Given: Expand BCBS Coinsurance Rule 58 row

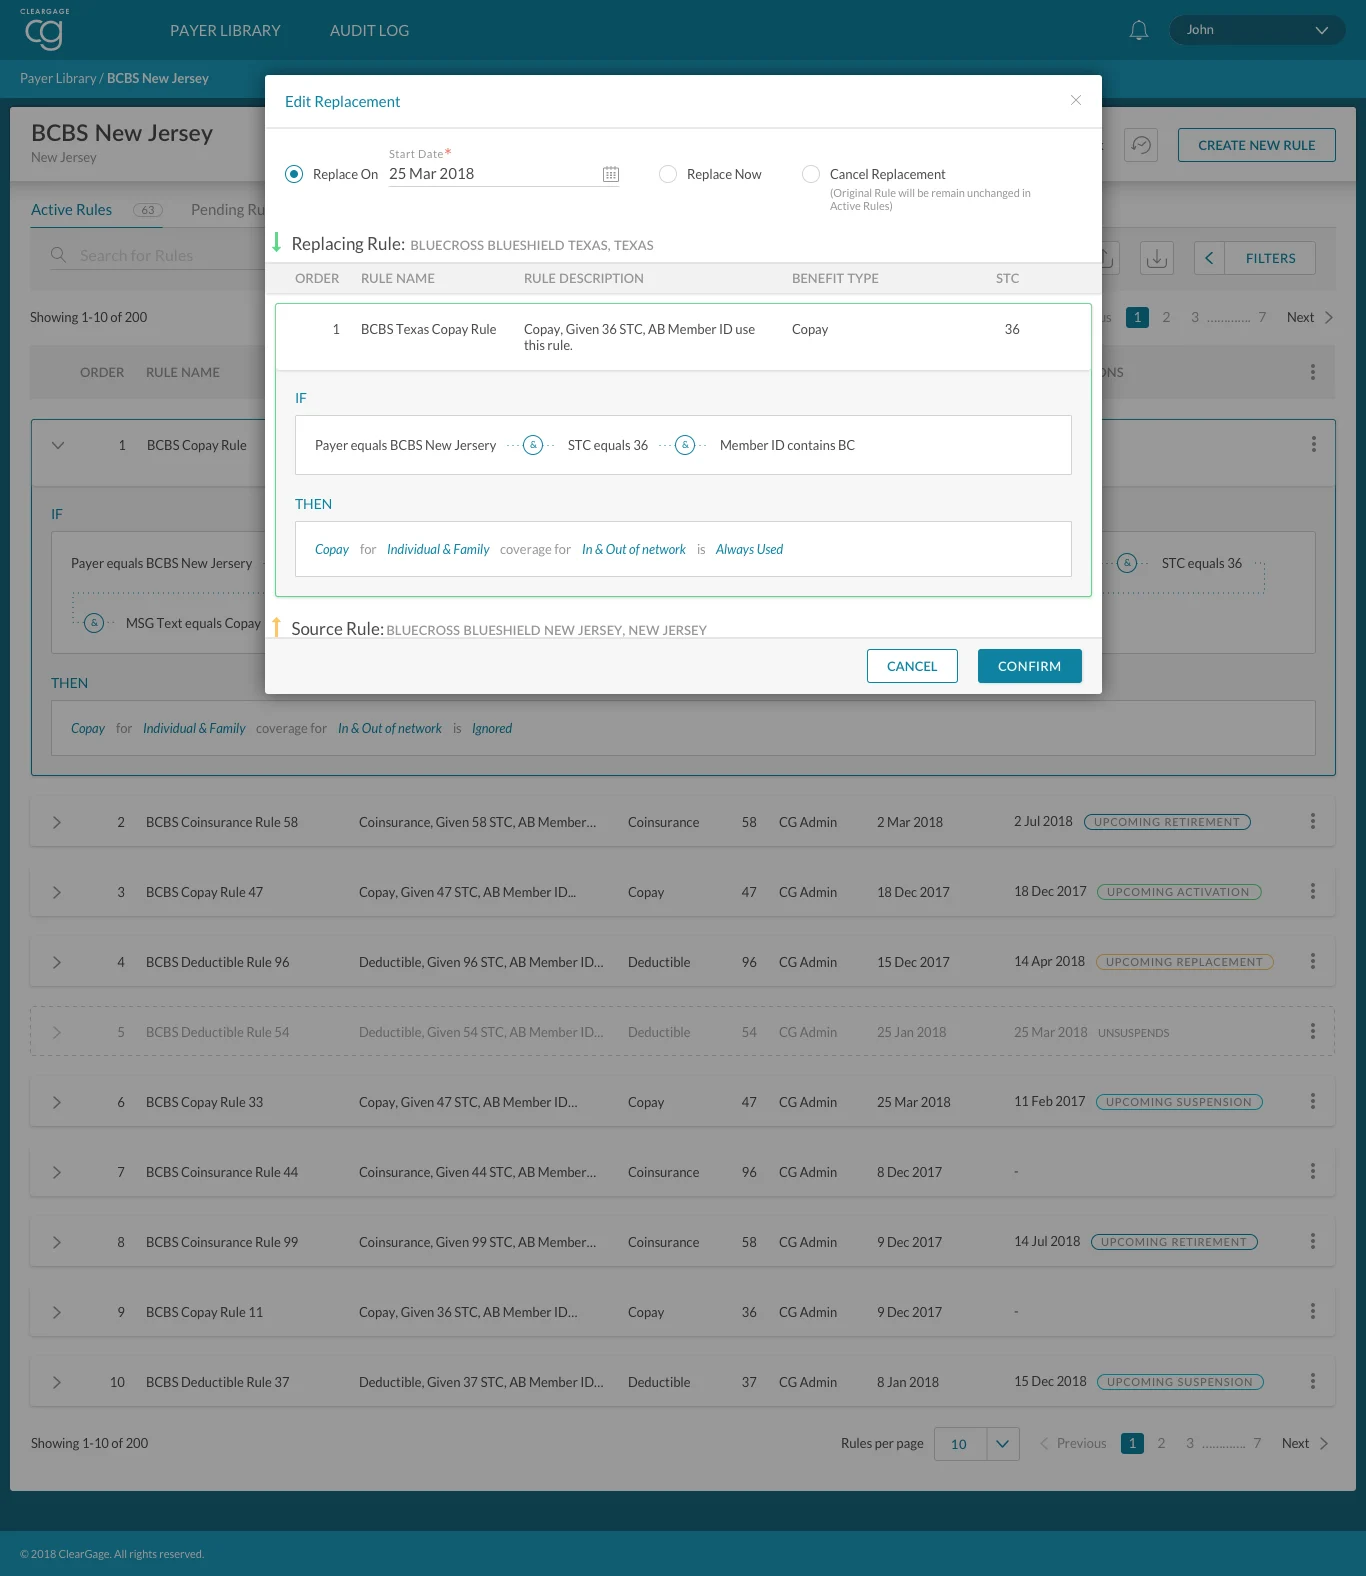Looking at the screenshot, I should pos(57,822).
